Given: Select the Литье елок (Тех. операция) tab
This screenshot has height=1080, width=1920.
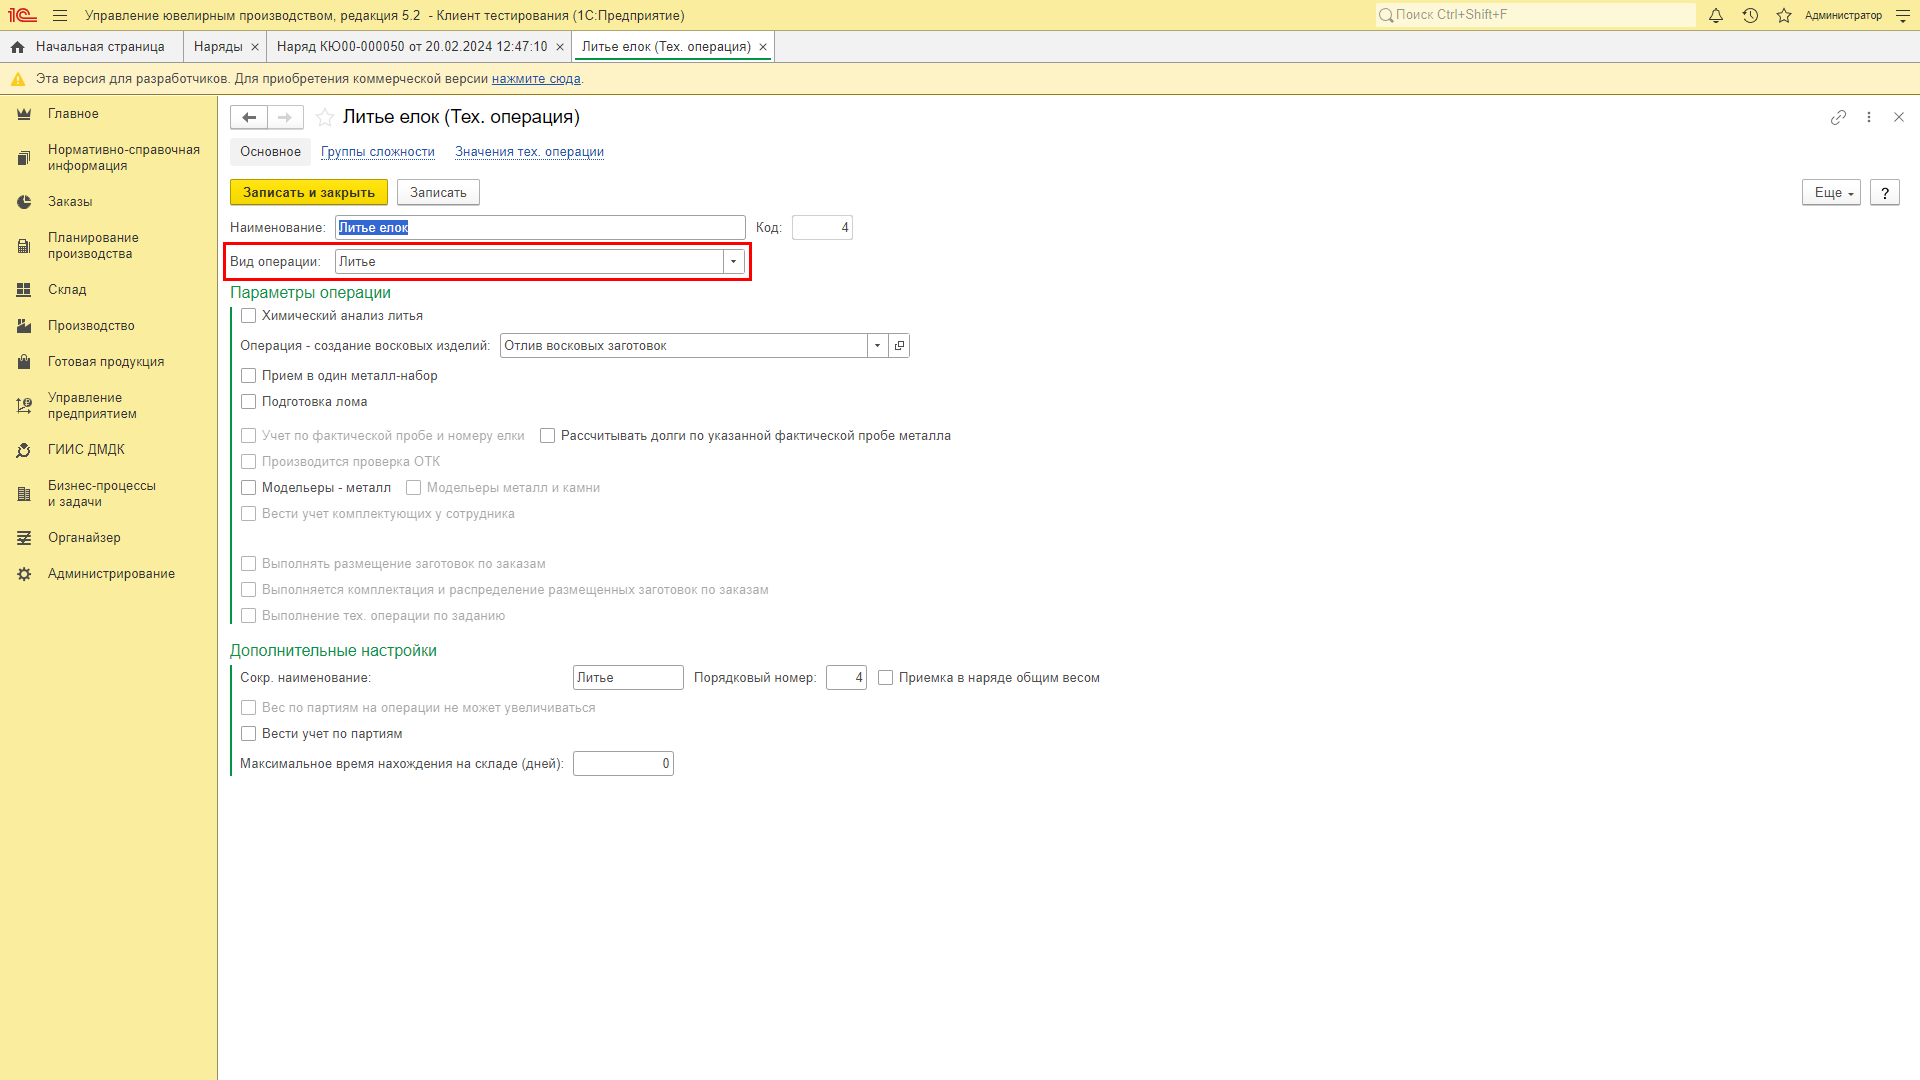Looking at the screenshot, I should [x=666, y=47].
